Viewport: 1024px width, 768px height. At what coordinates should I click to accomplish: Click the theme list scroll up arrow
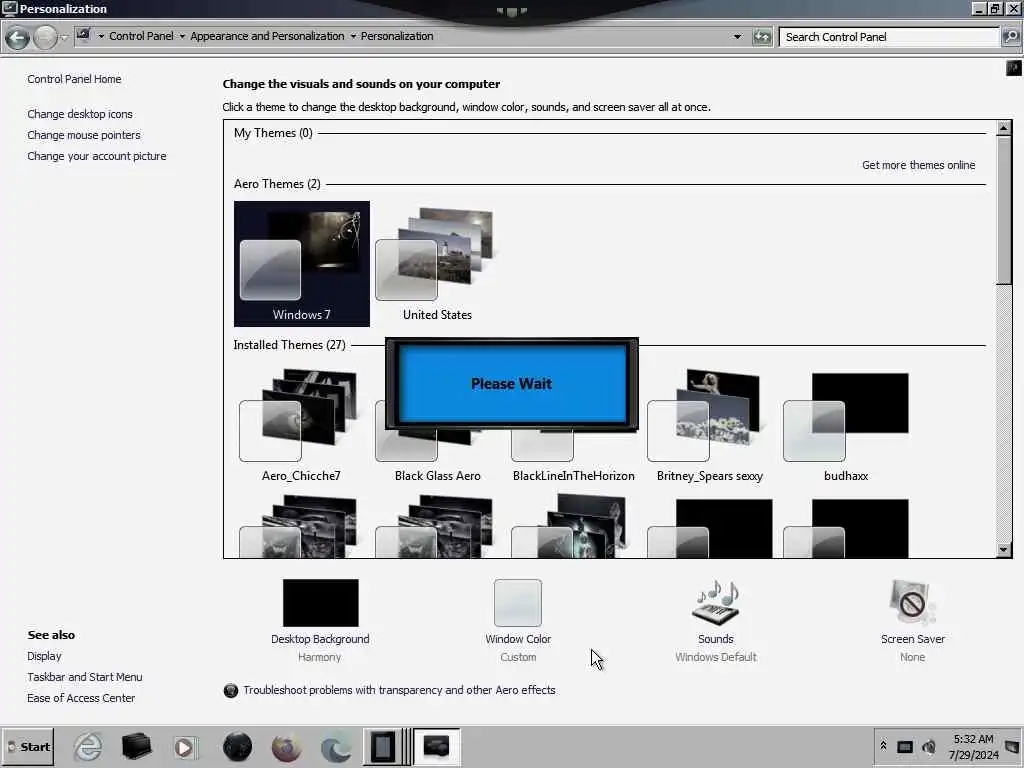pyautogui.click(x=1004, y=128)
